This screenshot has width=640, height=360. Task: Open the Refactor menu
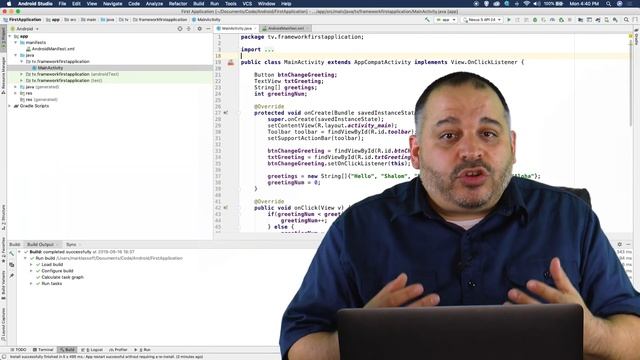[178, 4]
